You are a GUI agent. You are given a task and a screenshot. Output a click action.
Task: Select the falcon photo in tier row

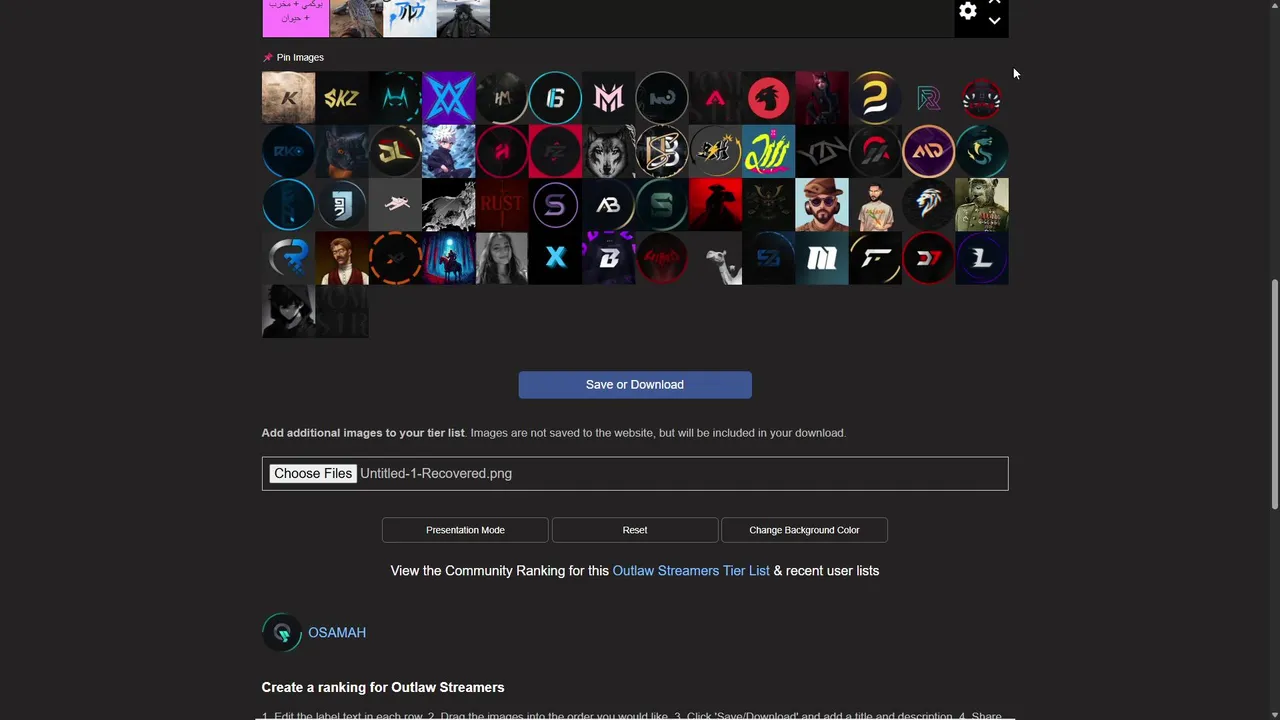[356, 18]
